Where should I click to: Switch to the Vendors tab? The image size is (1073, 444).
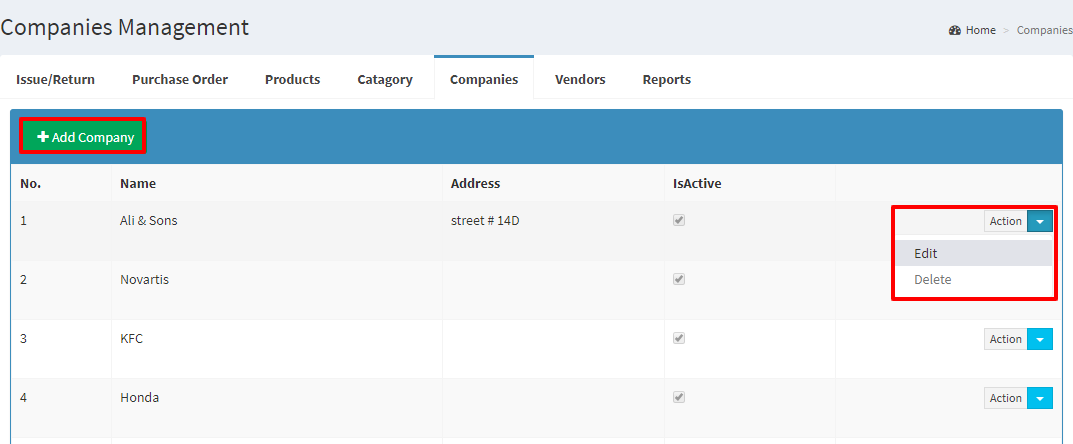580,79
